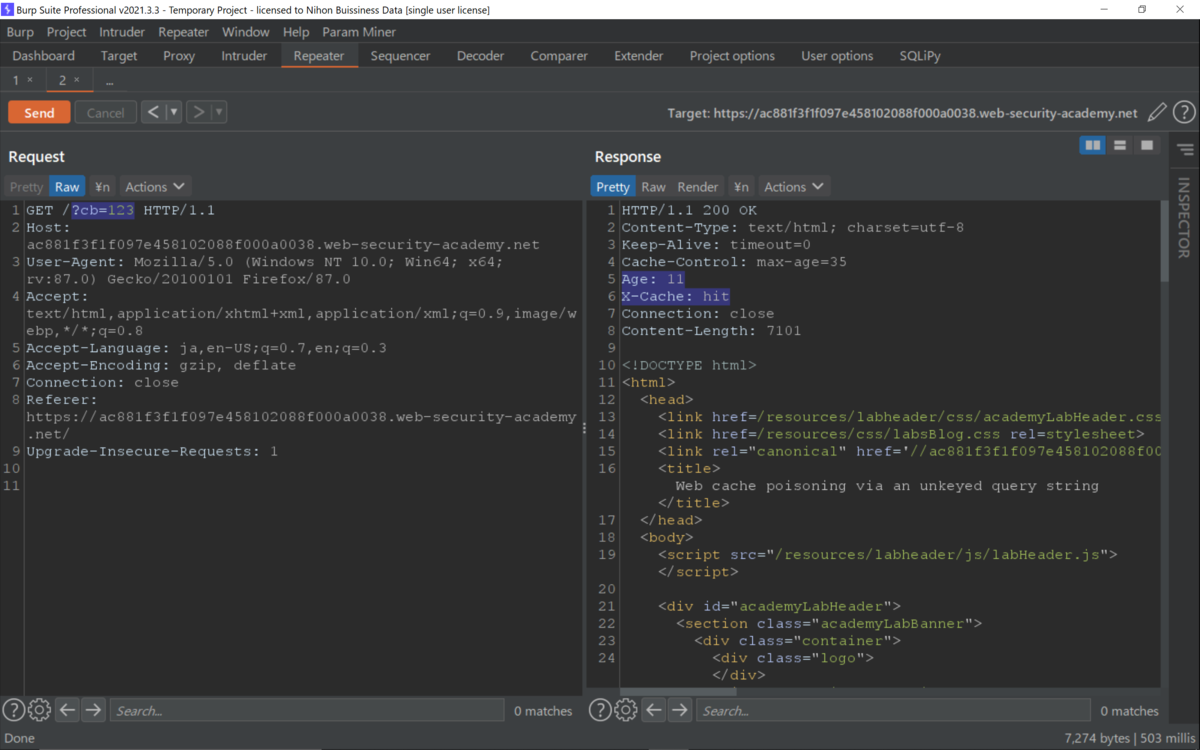Switch to side-by-side request/response layout

coord(1093,146)
